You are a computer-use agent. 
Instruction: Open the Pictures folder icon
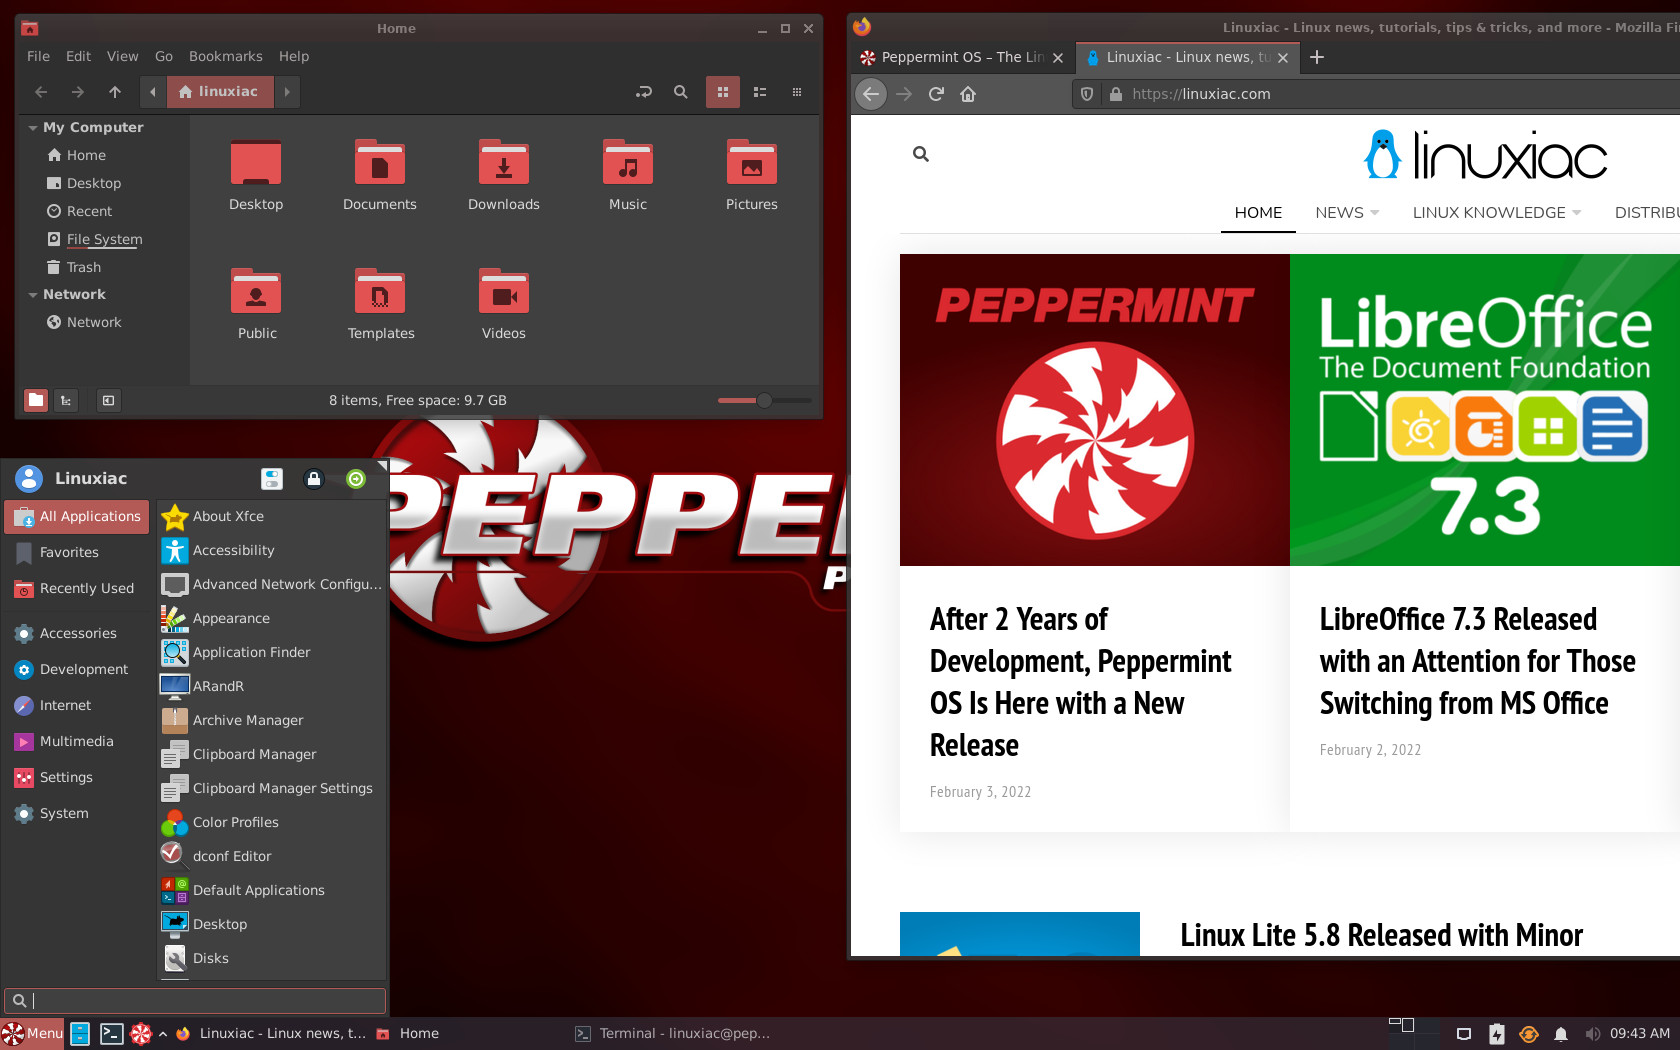point(752,162)
